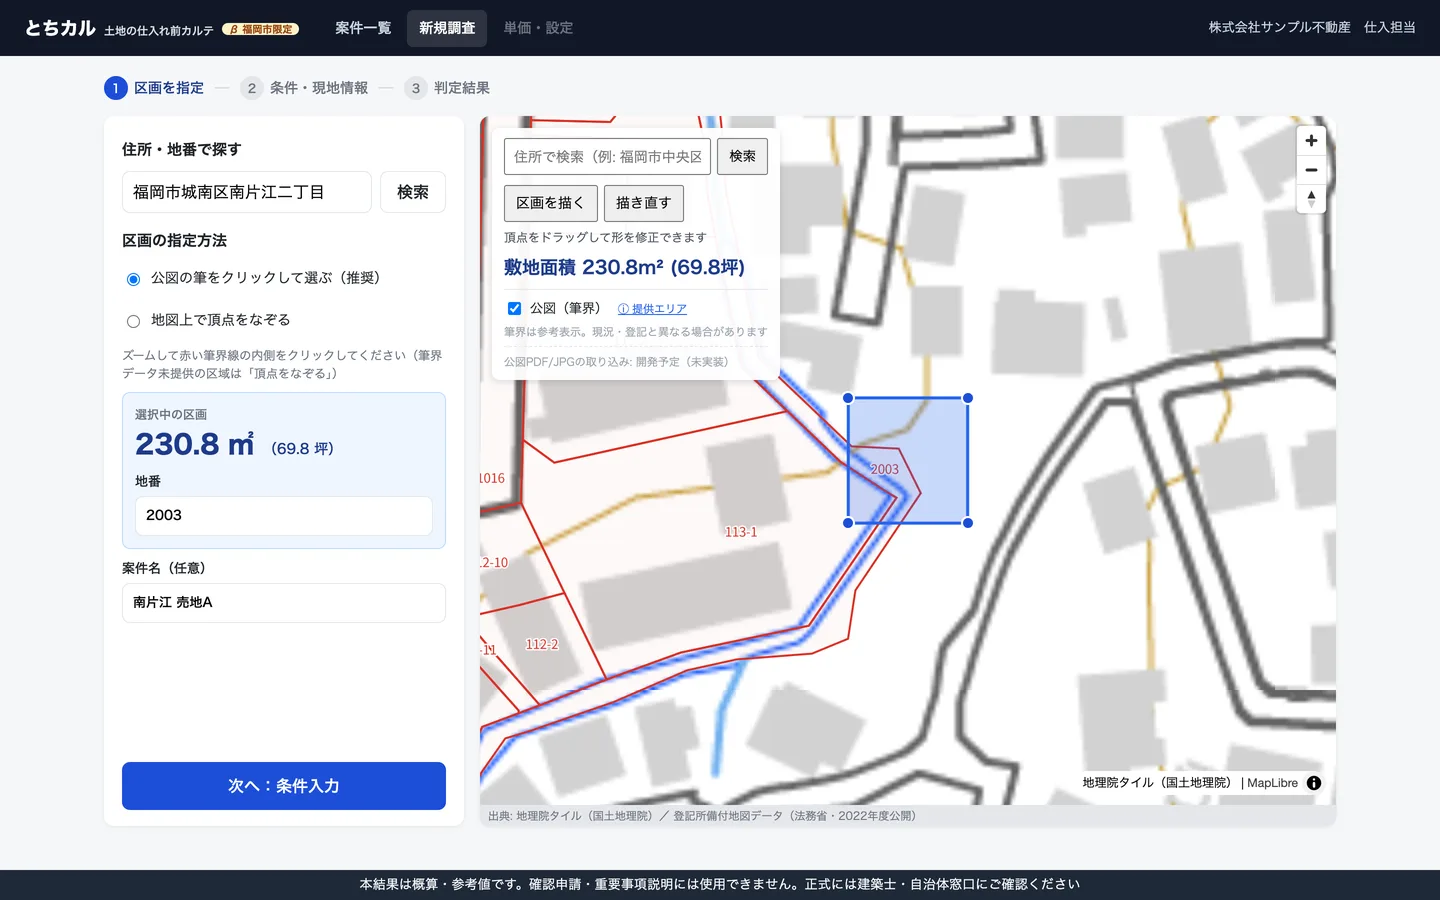Click the 区画を描く button
Image resolution: width=1440 pixels, height=900 pixels.
[x=551, y=203]
